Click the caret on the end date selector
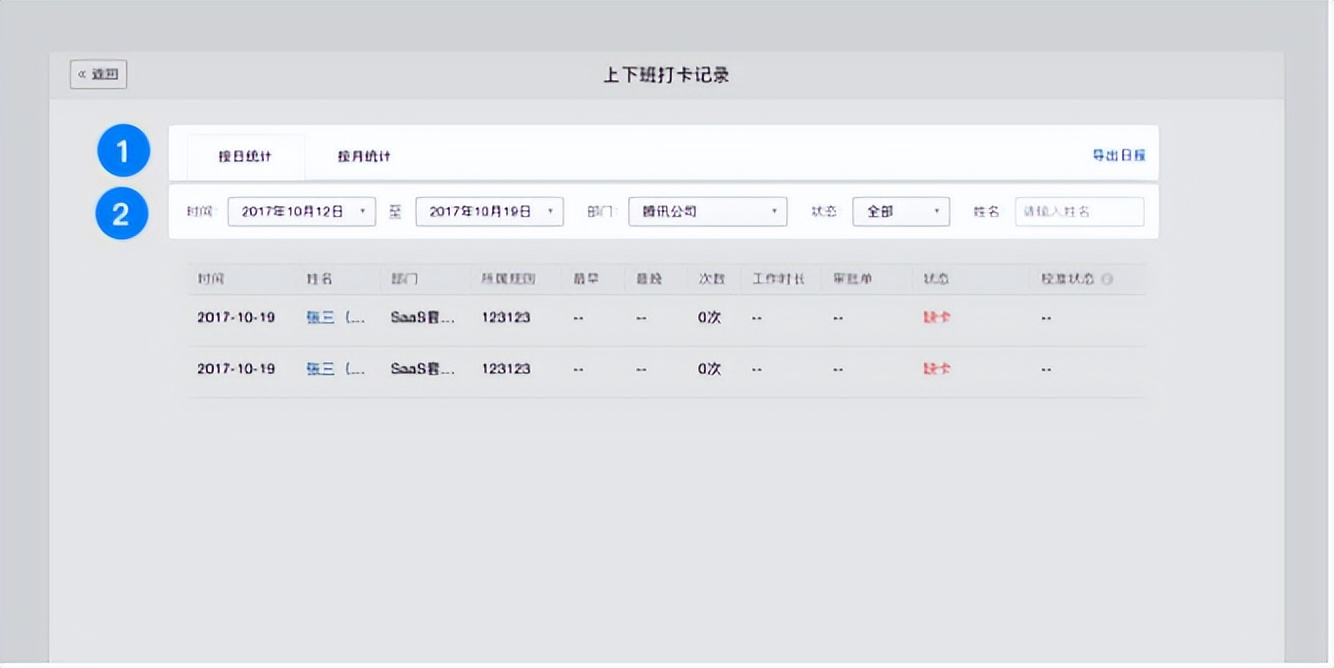This screenshot has height=668, width=1334. pos(550,211)
